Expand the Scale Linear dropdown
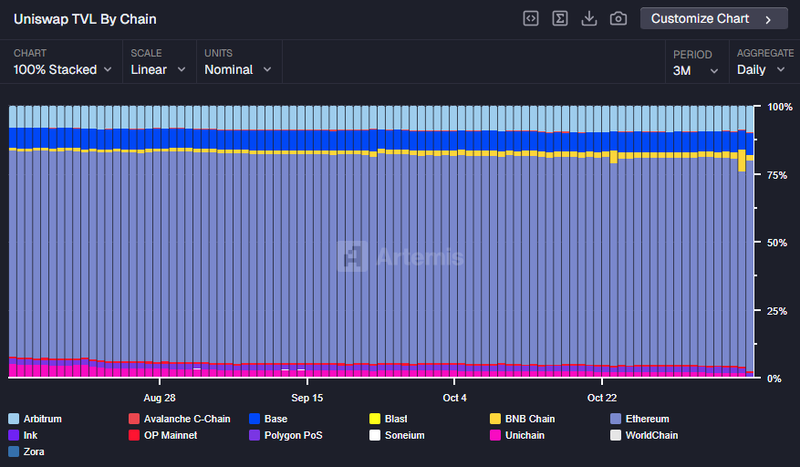 (158, 69)
